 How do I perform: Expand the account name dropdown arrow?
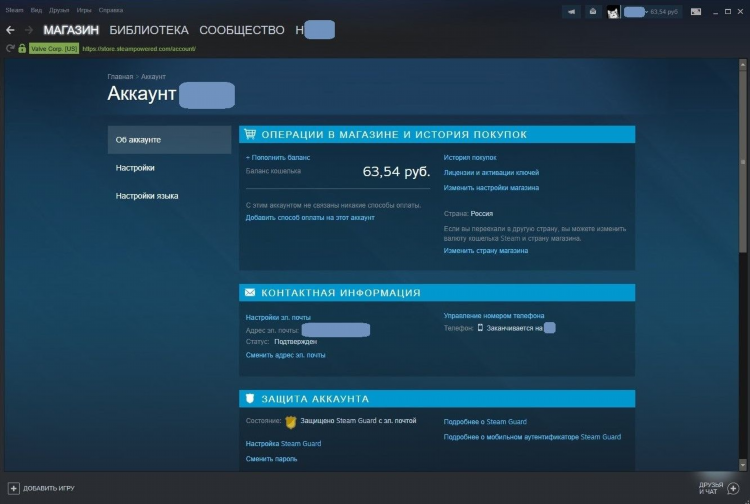click(x=646, y=12)
